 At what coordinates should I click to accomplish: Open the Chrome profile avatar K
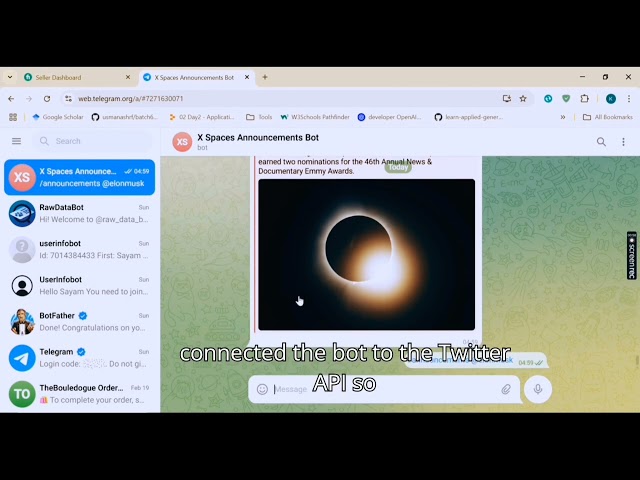click(611, 99)
